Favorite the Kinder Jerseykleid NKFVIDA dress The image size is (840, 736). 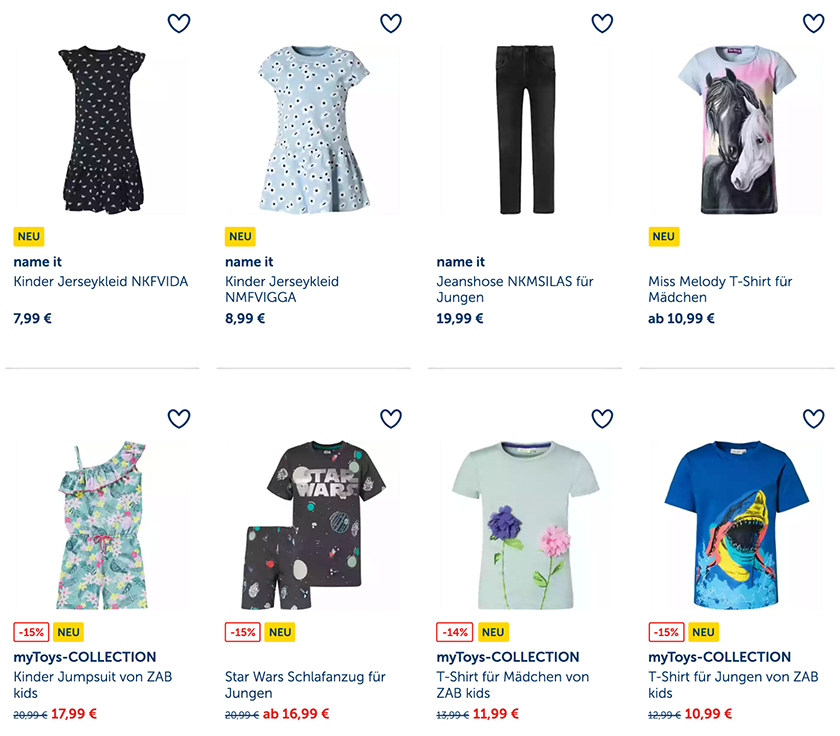point(179,23)
